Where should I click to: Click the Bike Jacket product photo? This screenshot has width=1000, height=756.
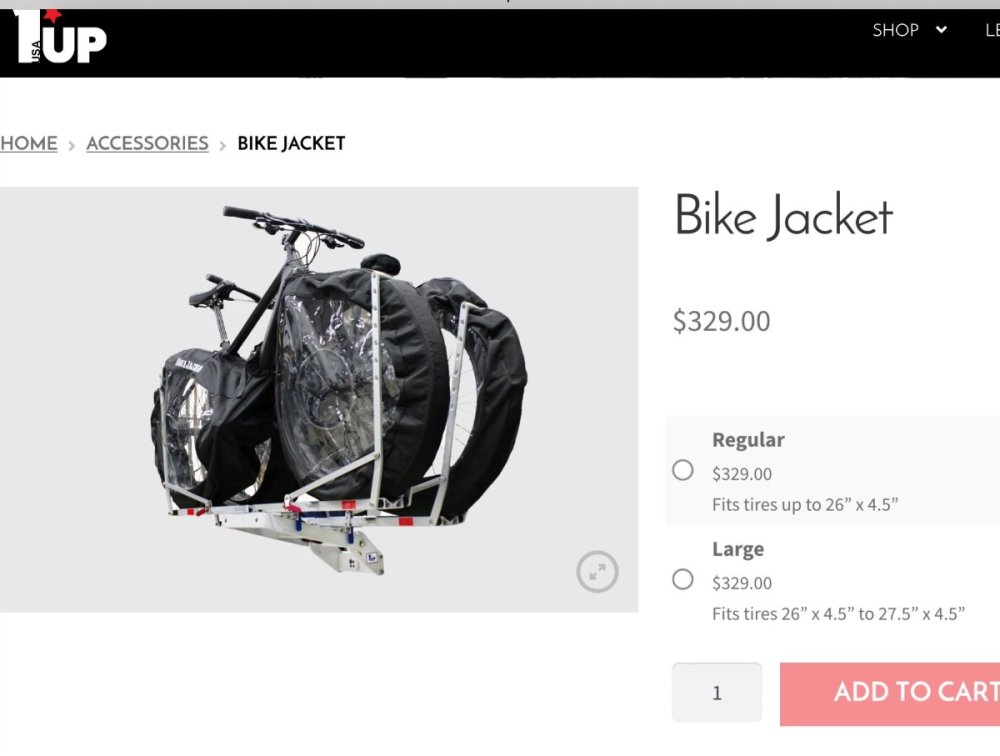coord(319,399)
